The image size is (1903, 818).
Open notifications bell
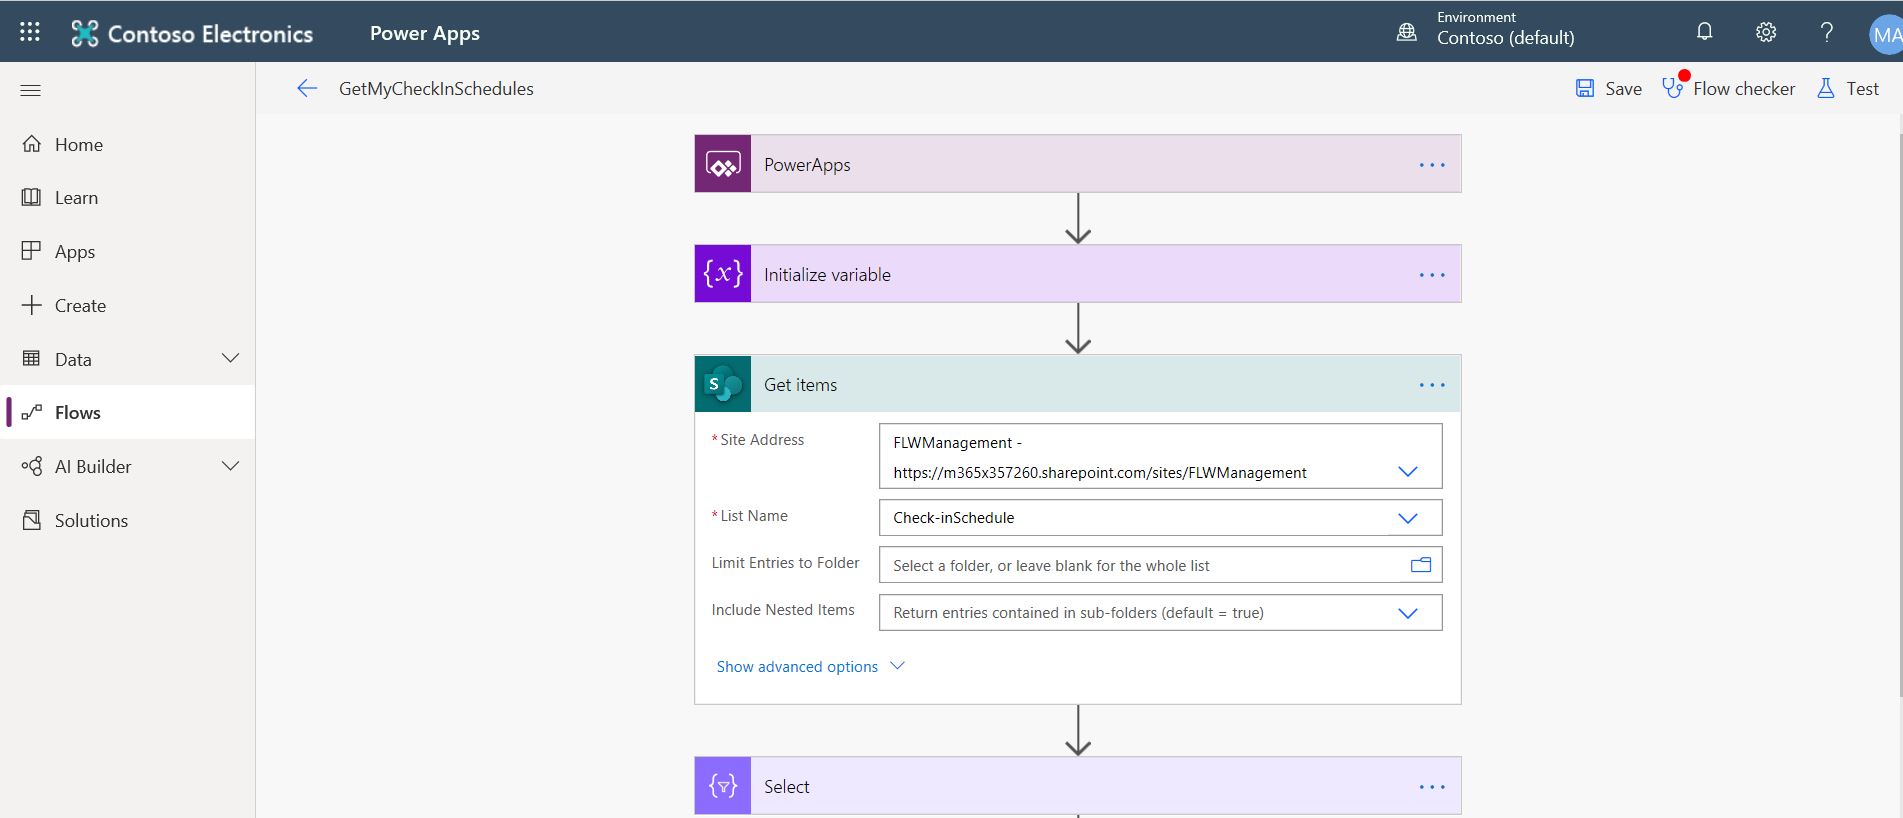click(x=1705, y=32)
